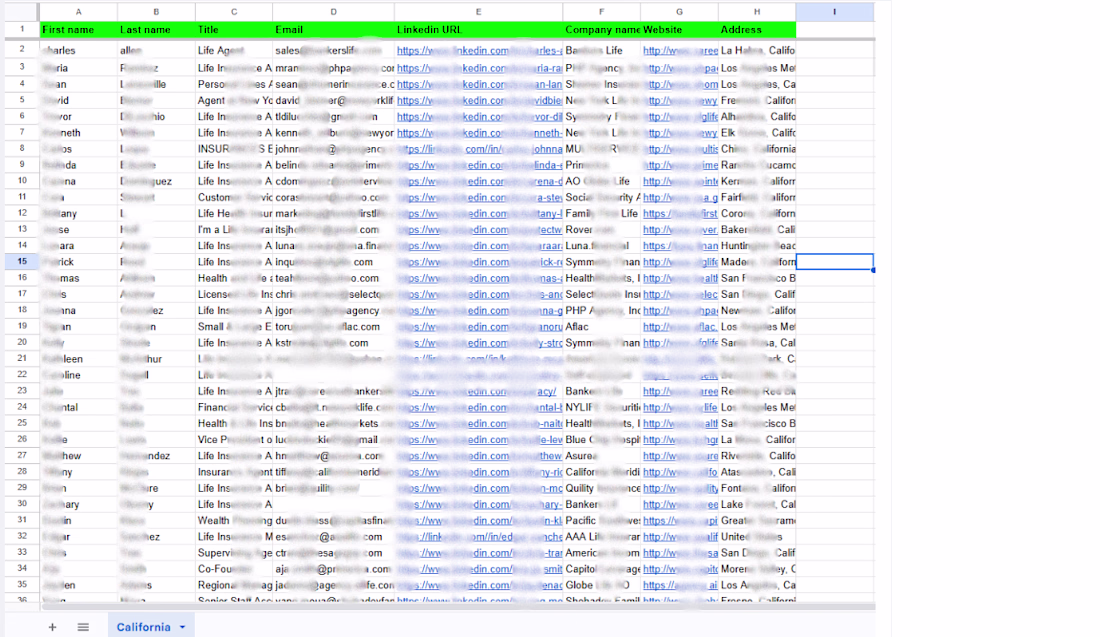Click the Website header cell
The image size is (1100, 637).
coord(679,29)
